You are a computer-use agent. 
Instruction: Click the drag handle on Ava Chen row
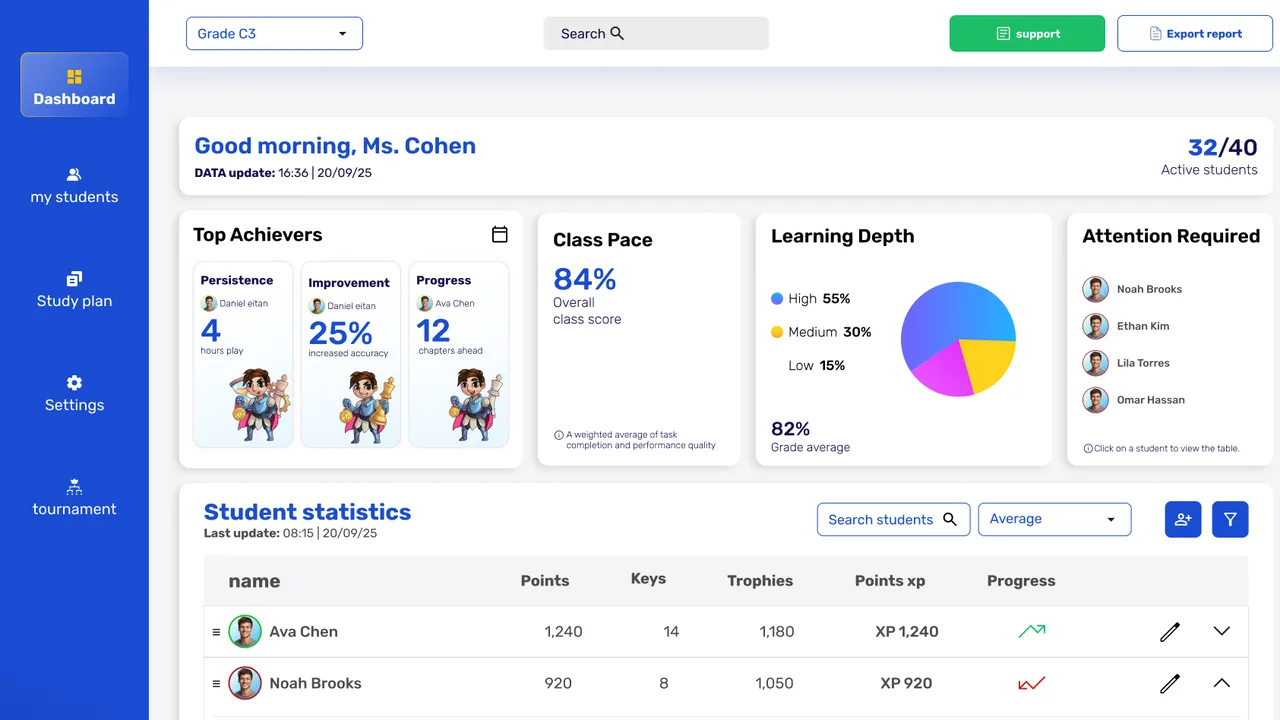[x=216, y=632]
